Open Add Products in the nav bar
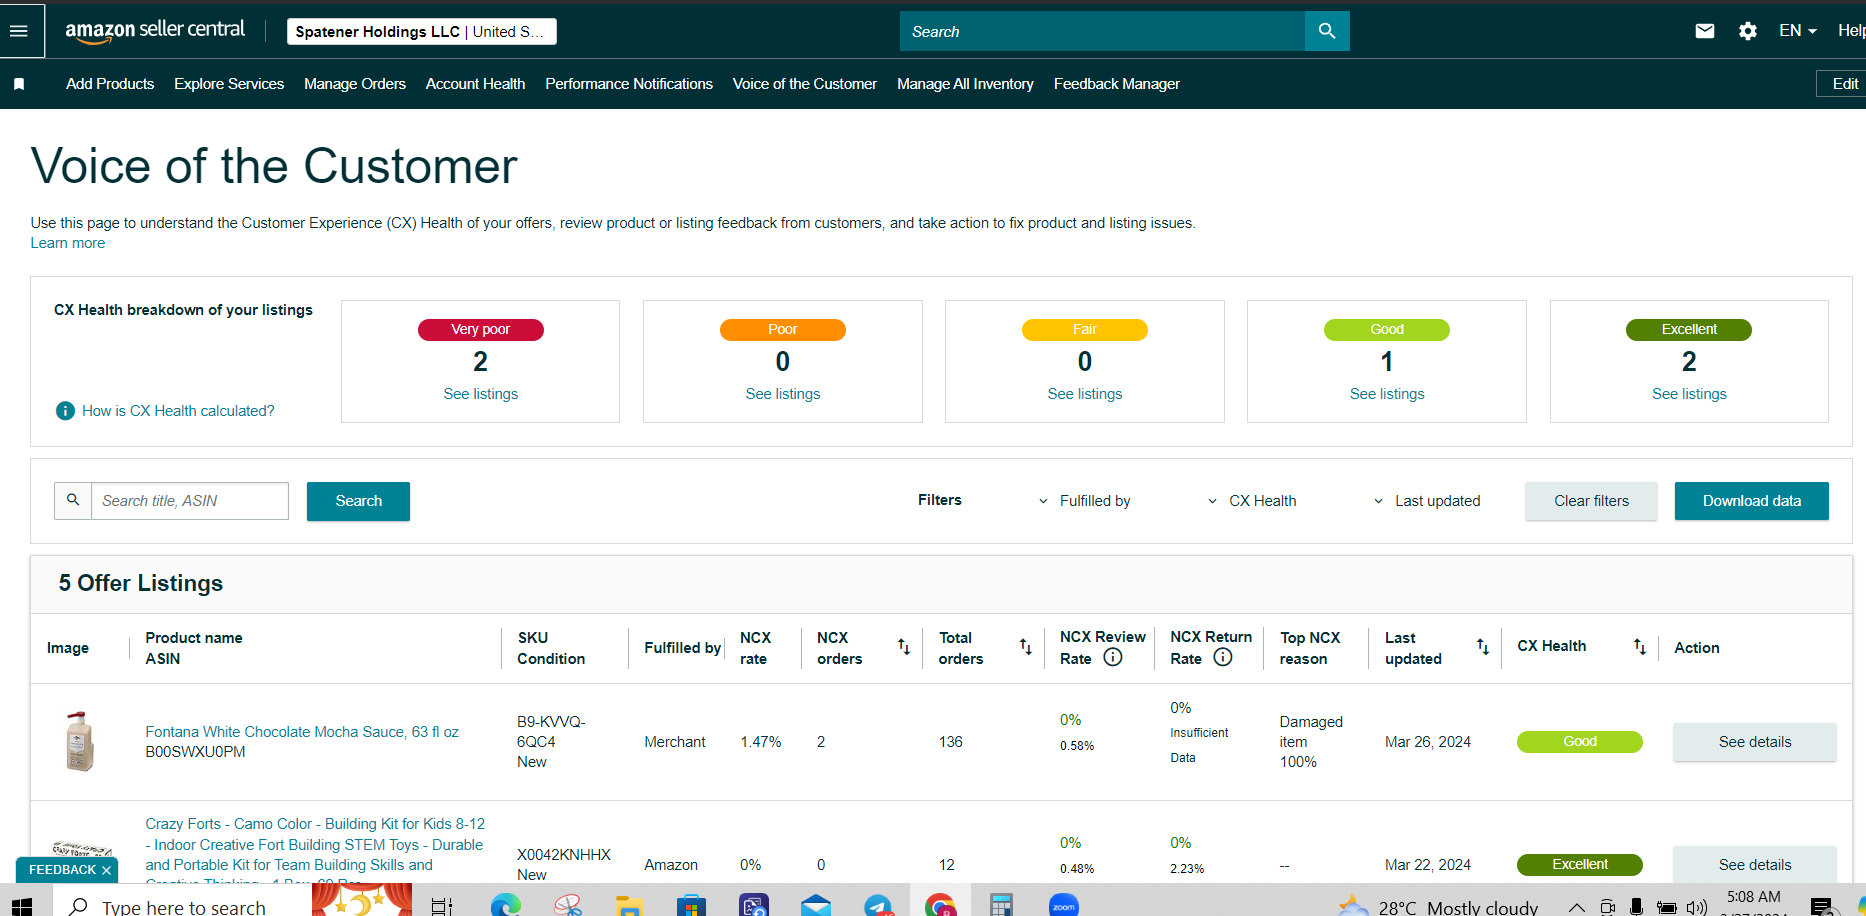 click(110, 84)
